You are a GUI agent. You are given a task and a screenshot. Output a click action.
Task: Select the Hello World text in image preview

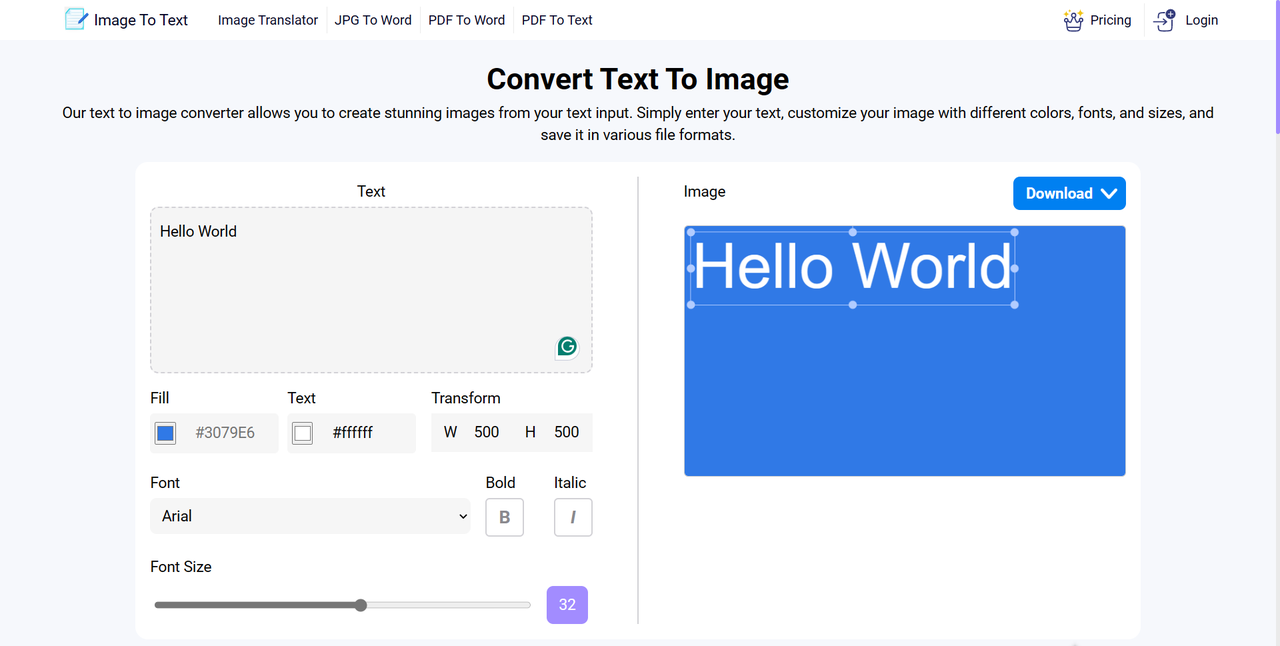(x=853, y=268)
